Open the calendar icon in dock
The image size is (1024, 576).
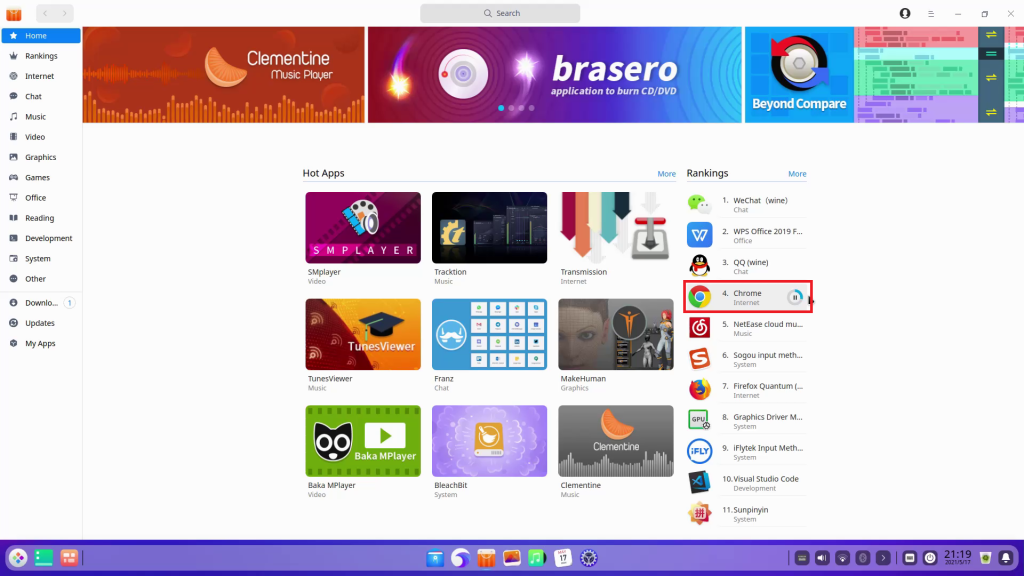pyautogui.click(x=563, y=558)
